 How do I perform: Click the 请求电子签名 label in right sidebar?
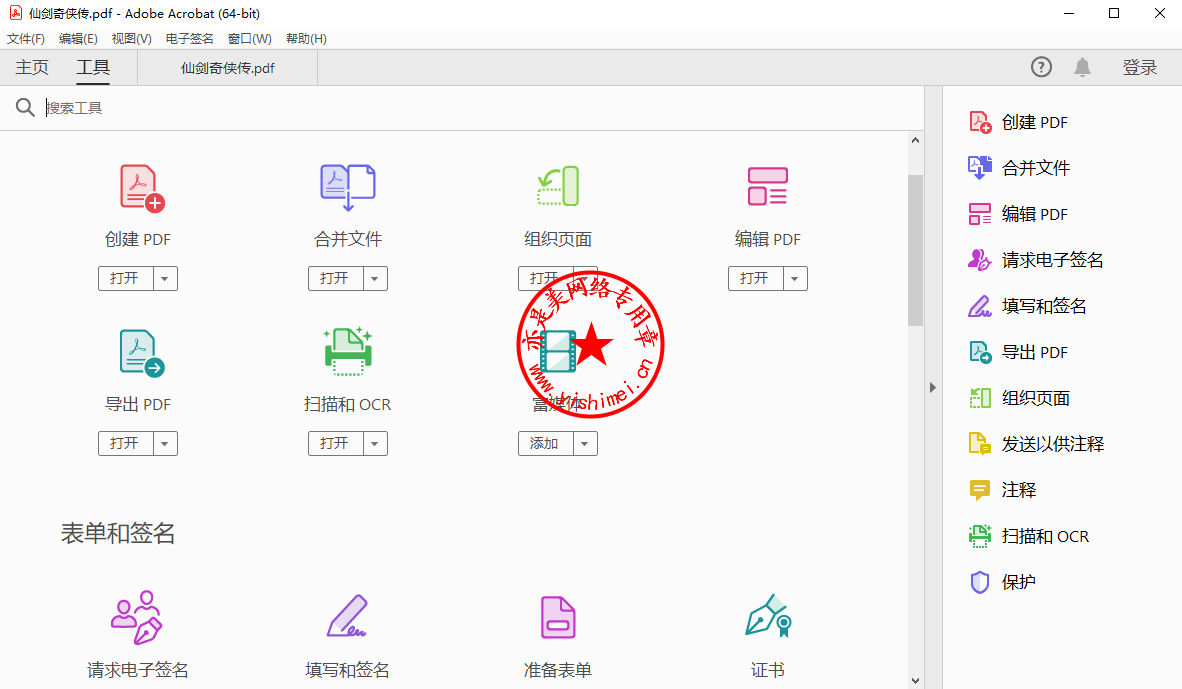pyautogui.click(x=1052, y=260)
